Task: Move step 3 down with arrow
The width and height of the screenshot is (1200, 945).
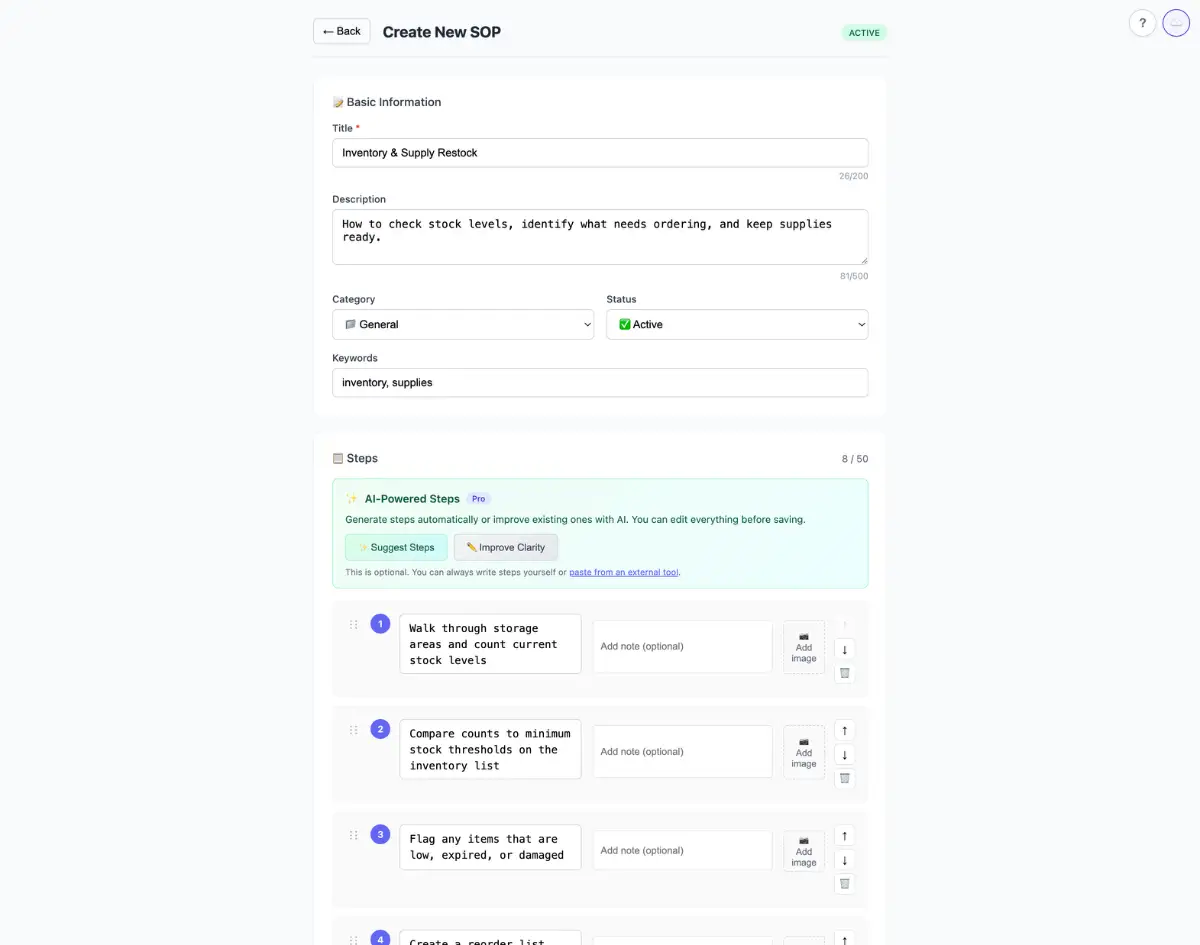Action: (x=845, y=860)
